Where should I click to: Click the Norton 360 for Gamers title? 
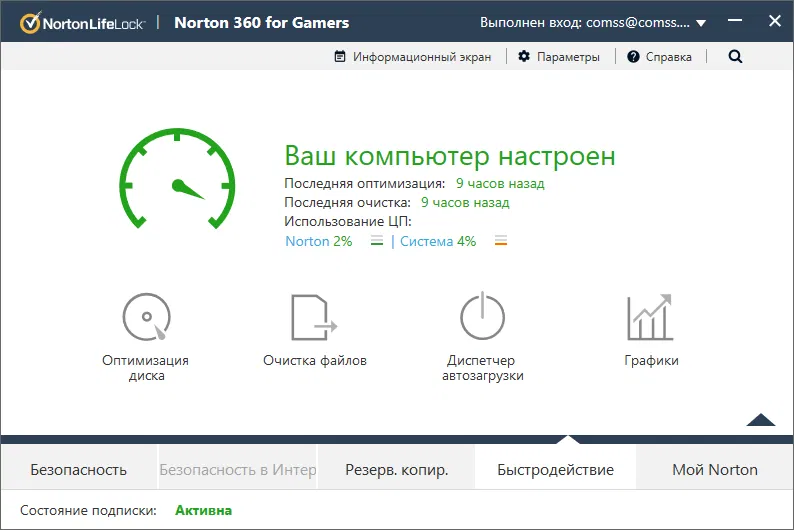pos(262,23)
